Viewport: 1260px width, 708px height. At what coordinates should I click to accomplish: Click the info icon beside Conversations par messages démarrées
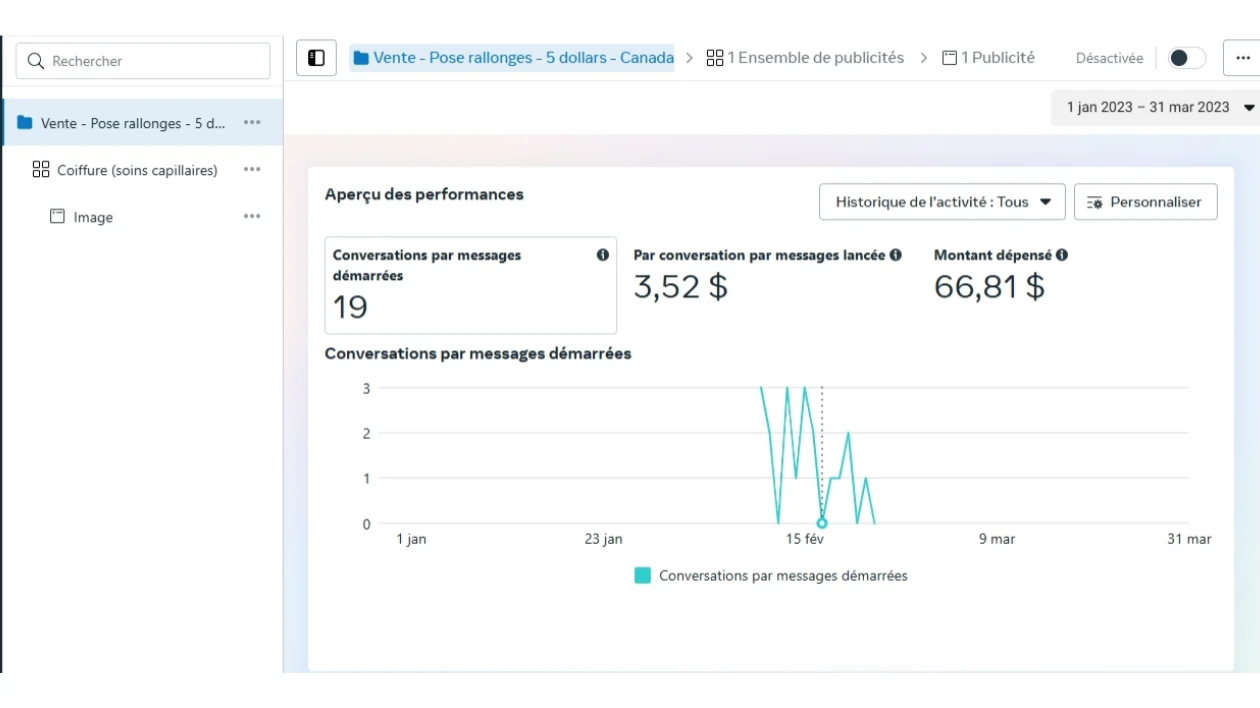click(602, 255)
